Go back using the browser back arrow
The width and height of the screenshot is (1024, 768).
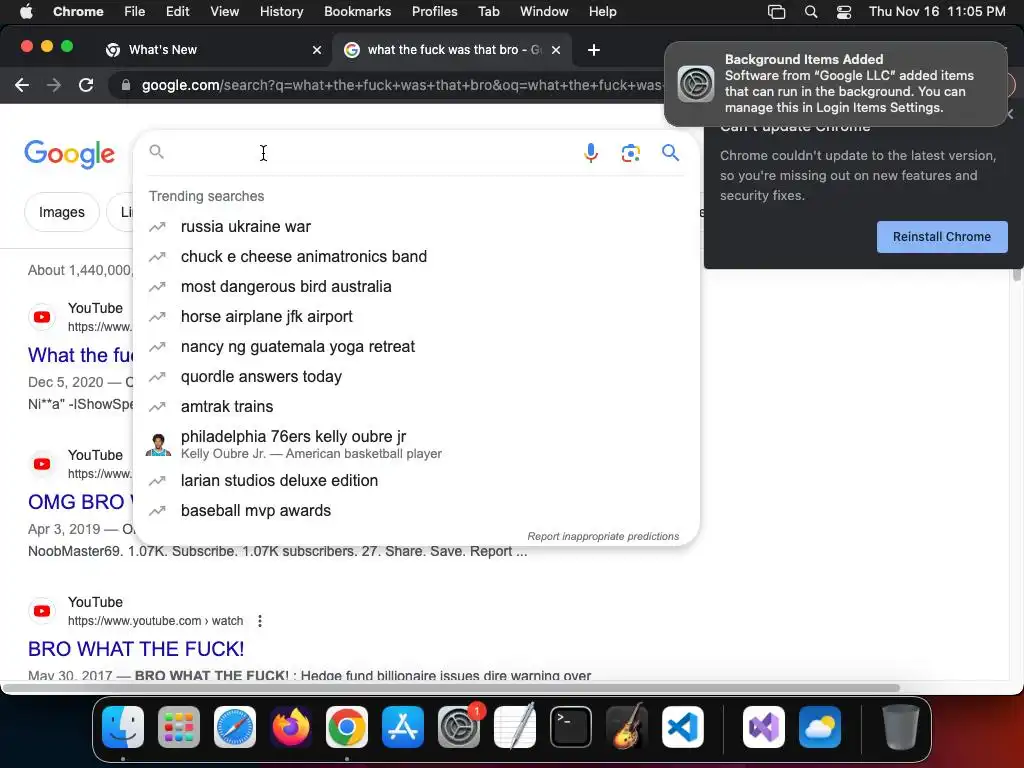click(x=22, y=85)
